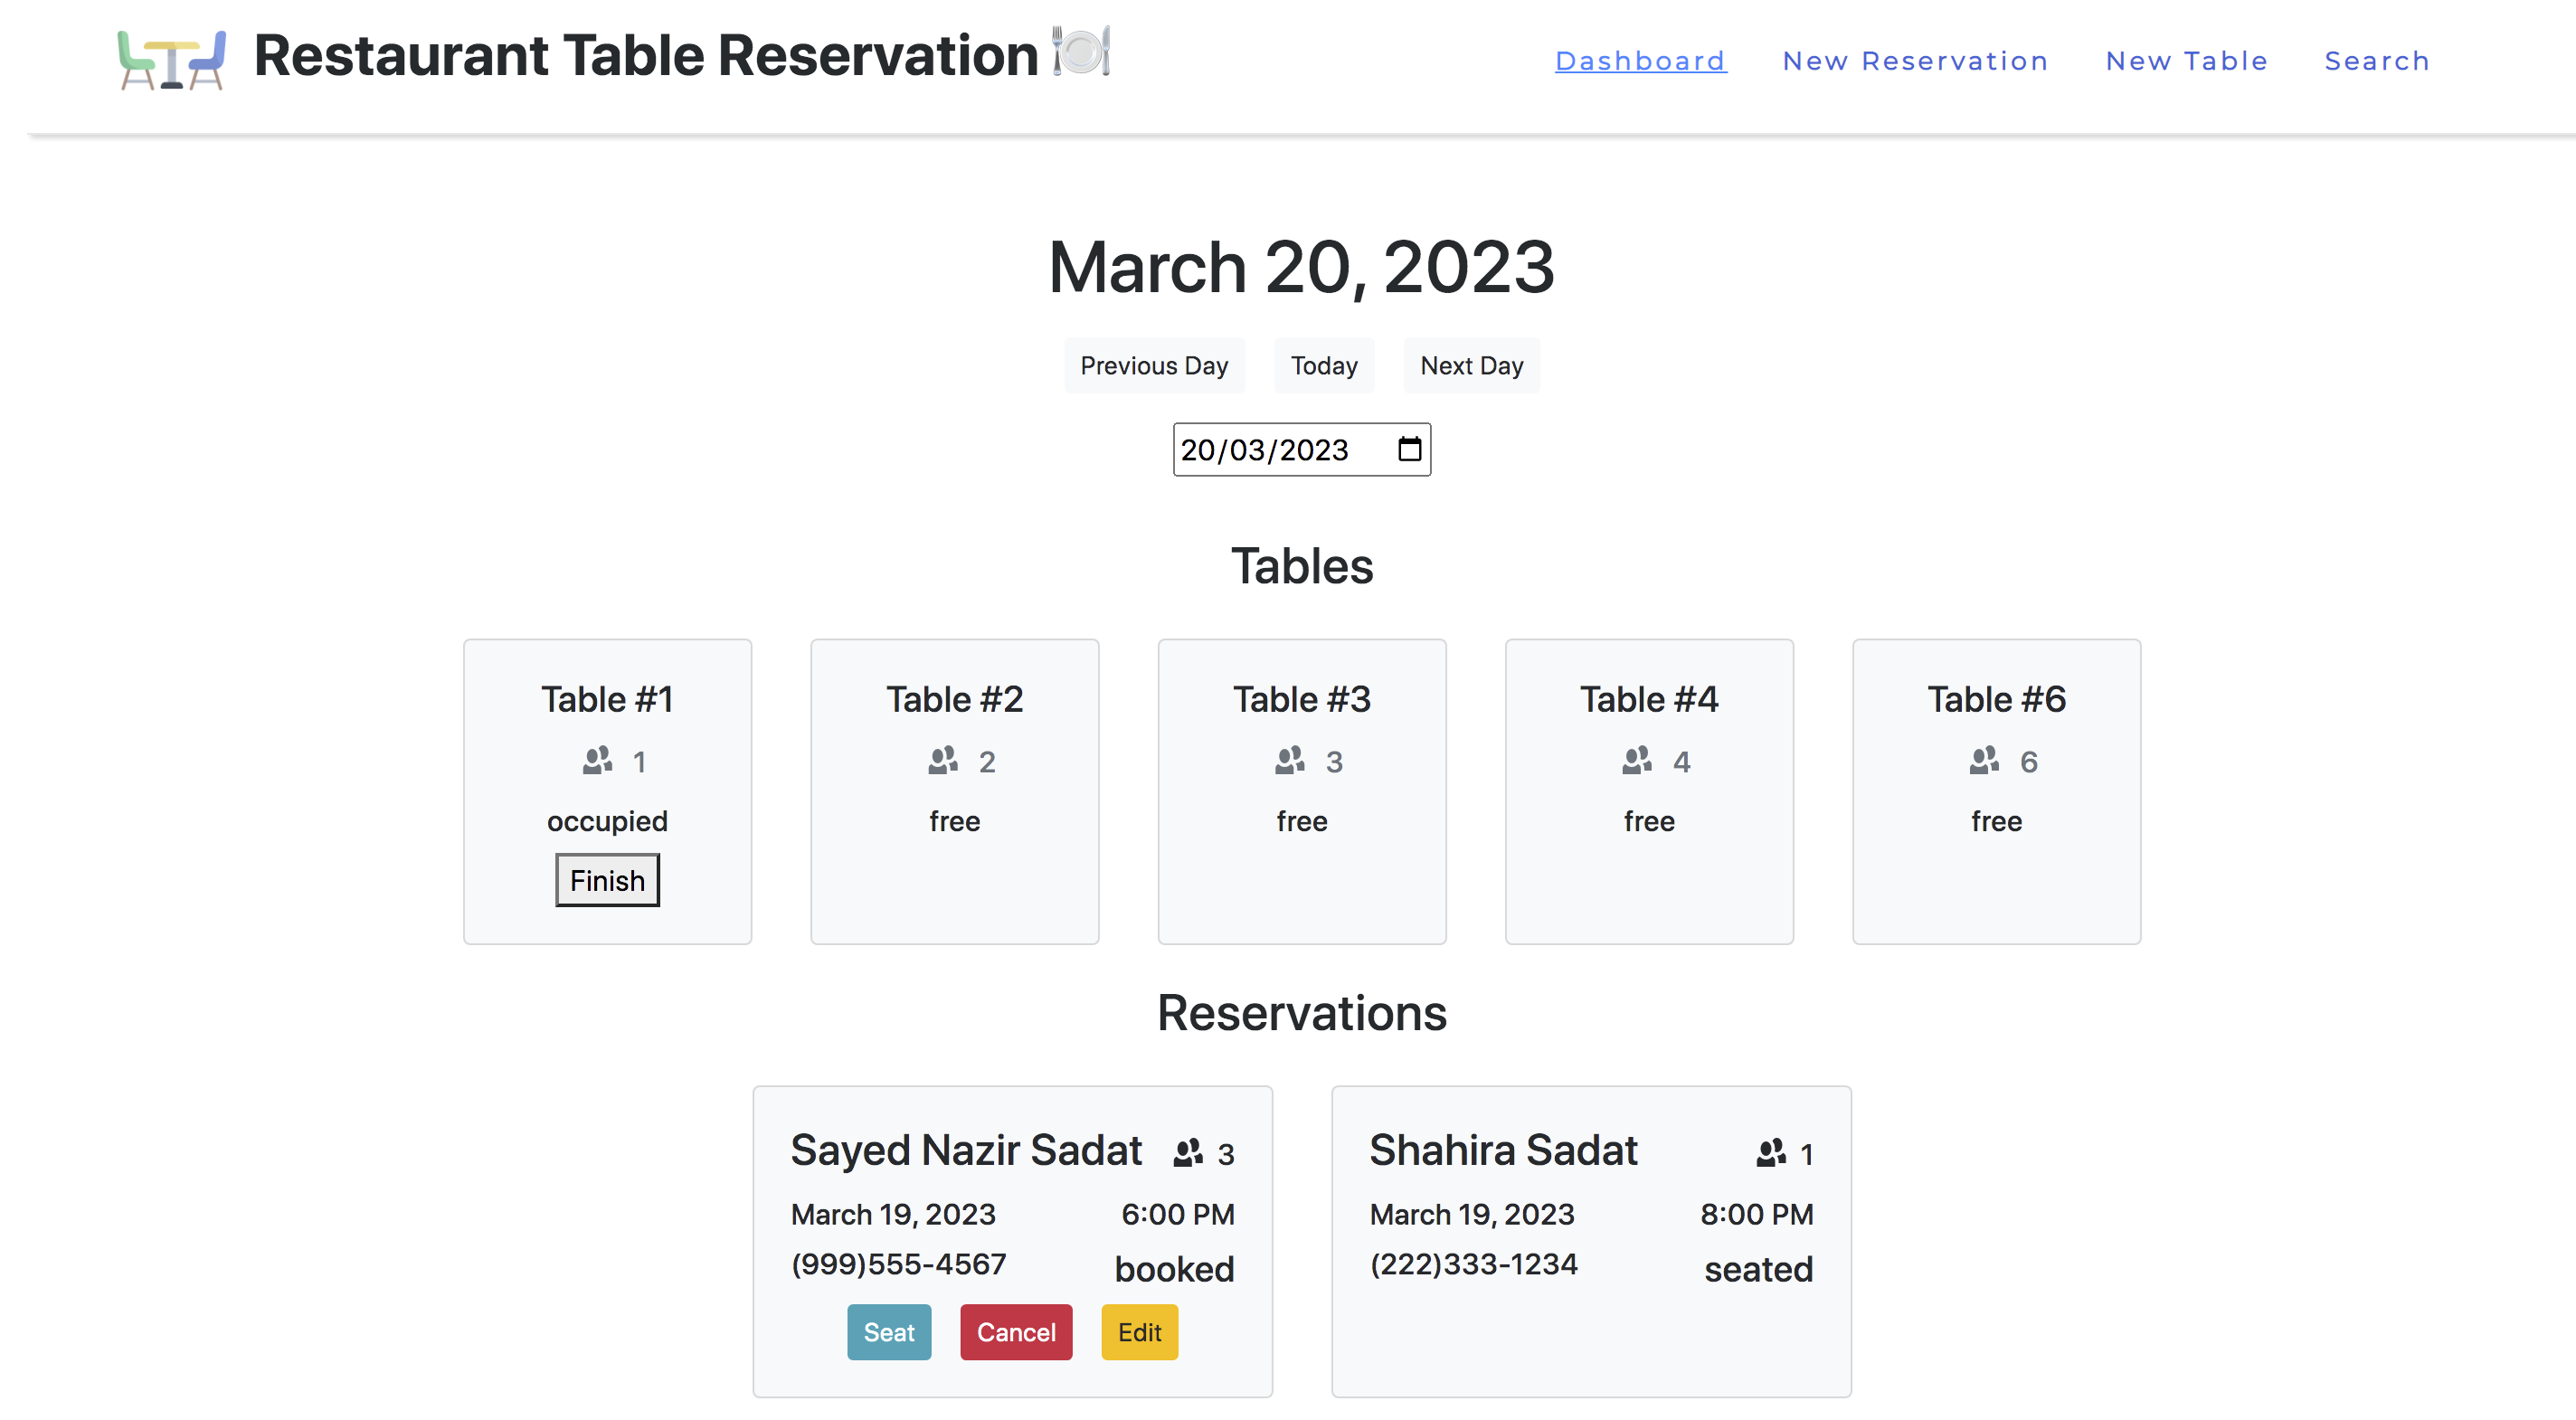Click the capacity people icon on Table #4
This screenshot has width=2576, height=1420.
pyautogui.click(x=1636, y=761)
